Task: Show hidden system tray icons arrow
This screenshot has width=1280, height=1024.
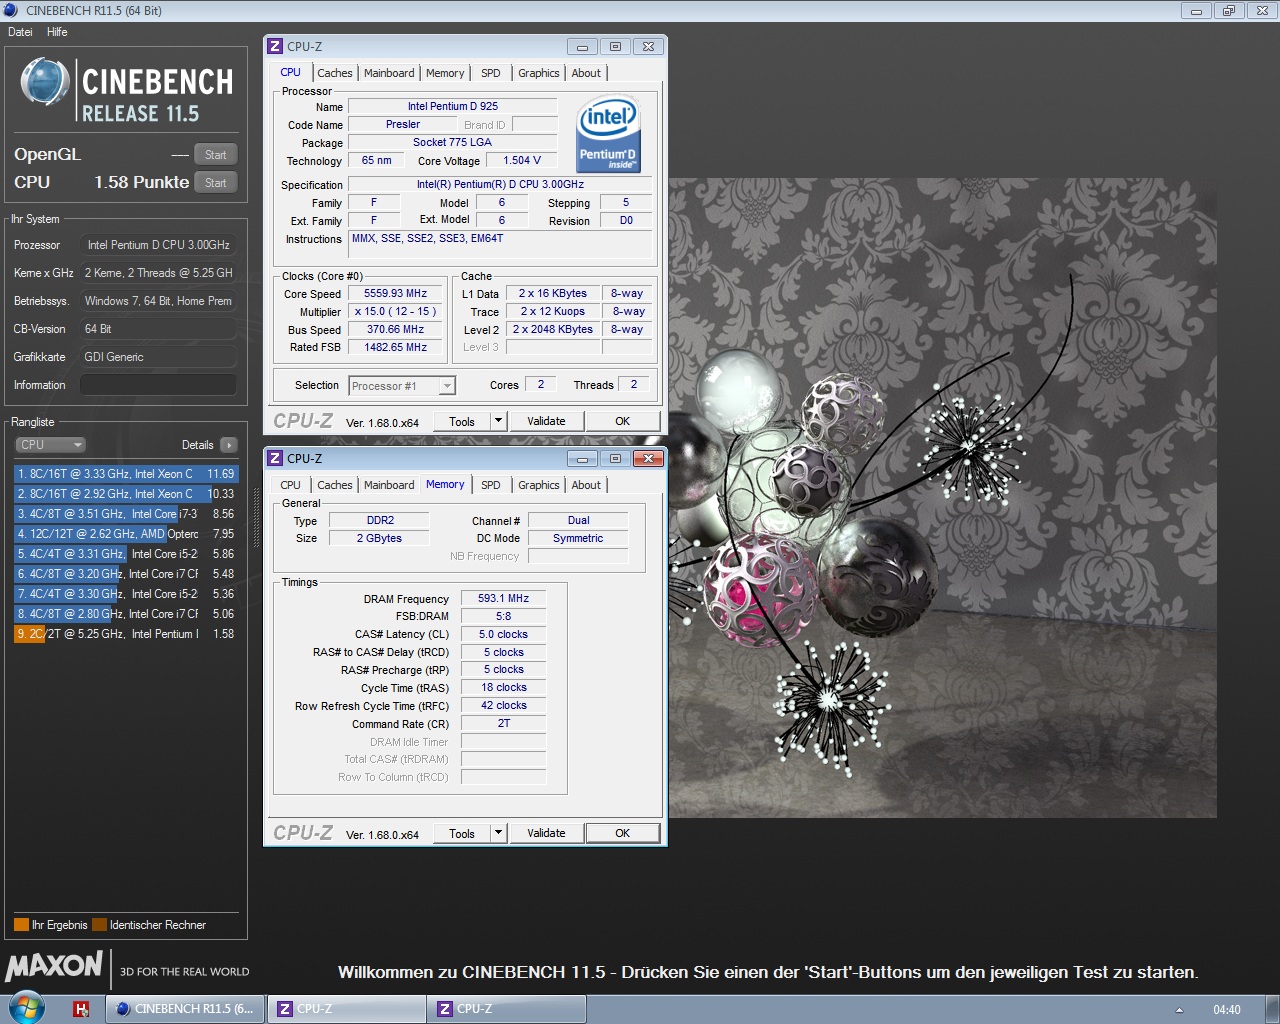Action: (1179, 1010)
